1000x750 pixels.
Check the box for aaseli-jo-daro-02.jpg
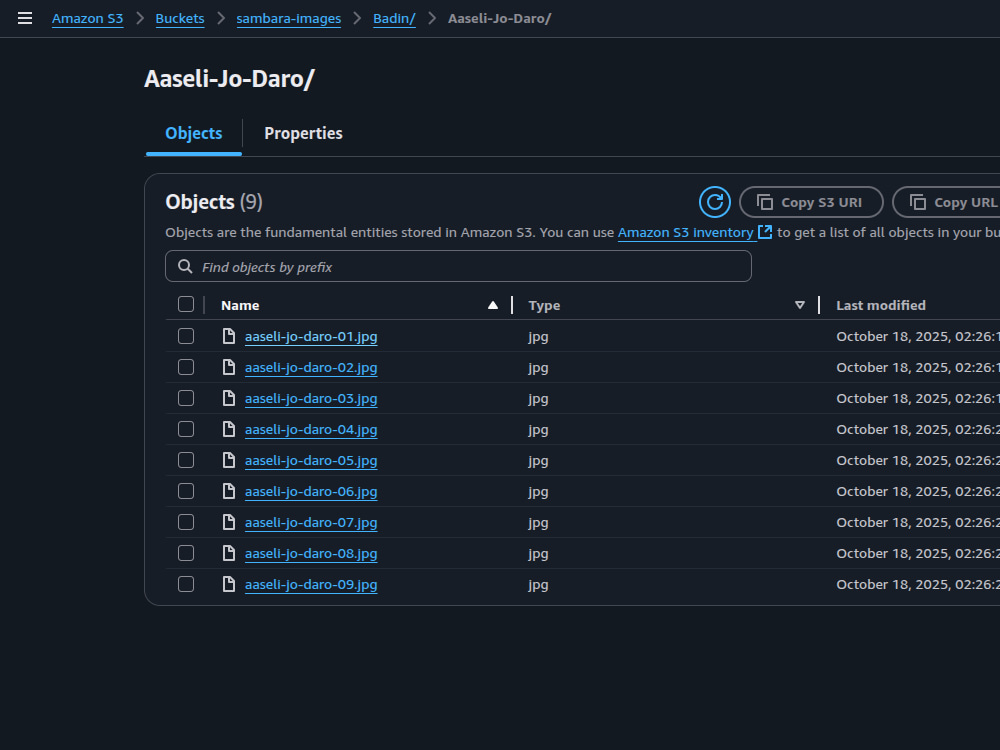coord(186,367)
